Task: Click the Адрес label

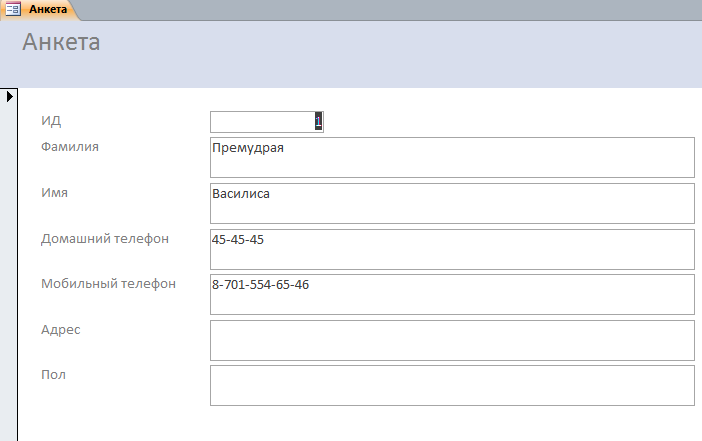Action: coord(61,330)
